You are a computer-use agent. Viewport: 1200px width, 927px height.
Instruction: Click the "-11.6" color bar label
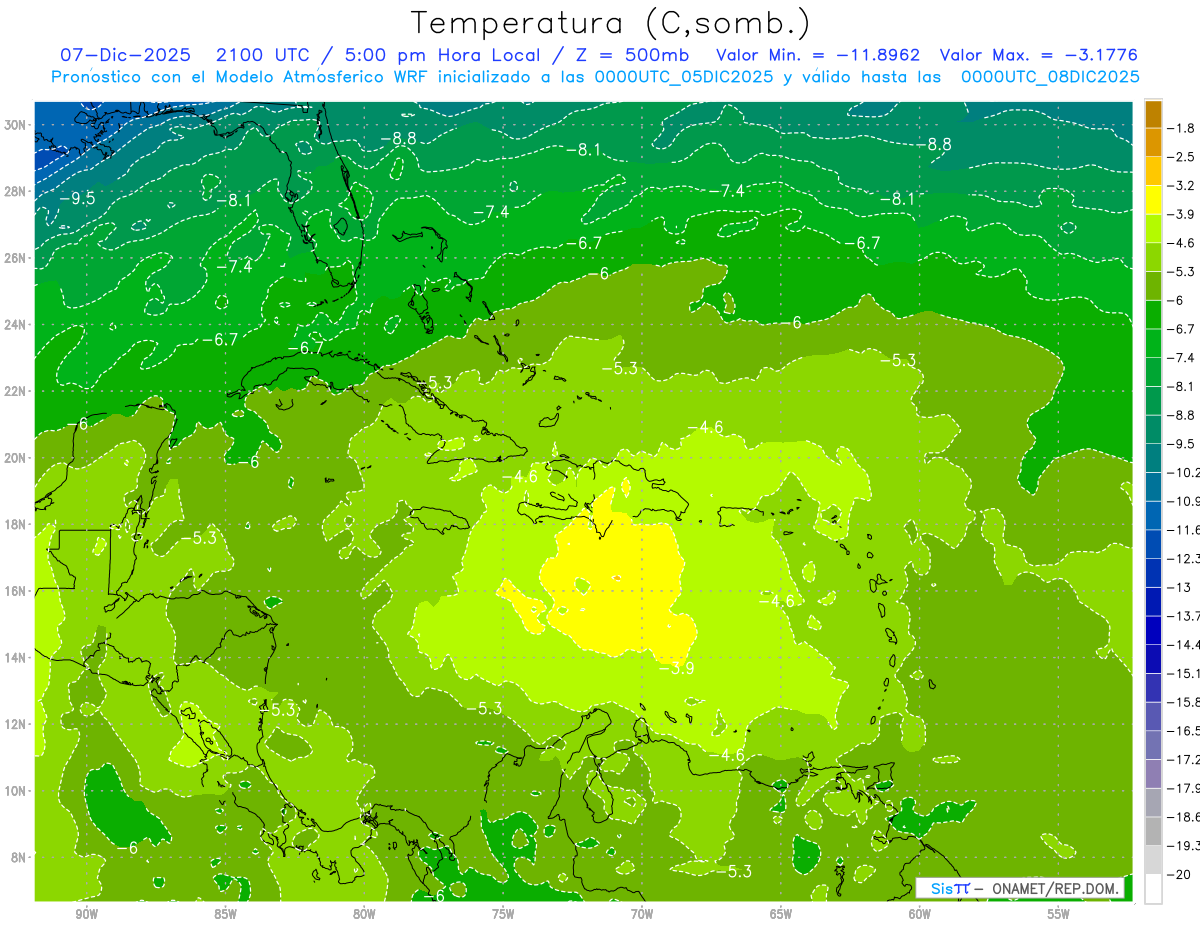1184,530
